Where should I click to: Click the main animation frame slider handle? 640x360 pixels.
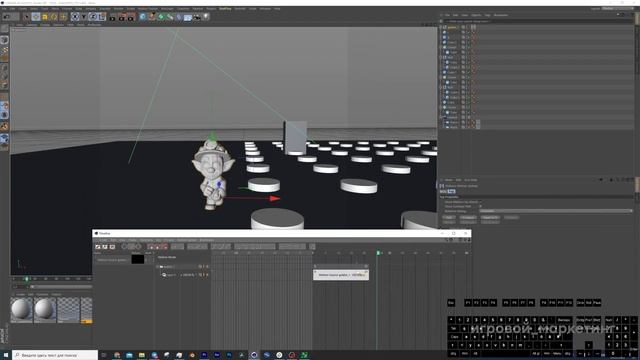[27, 279]
